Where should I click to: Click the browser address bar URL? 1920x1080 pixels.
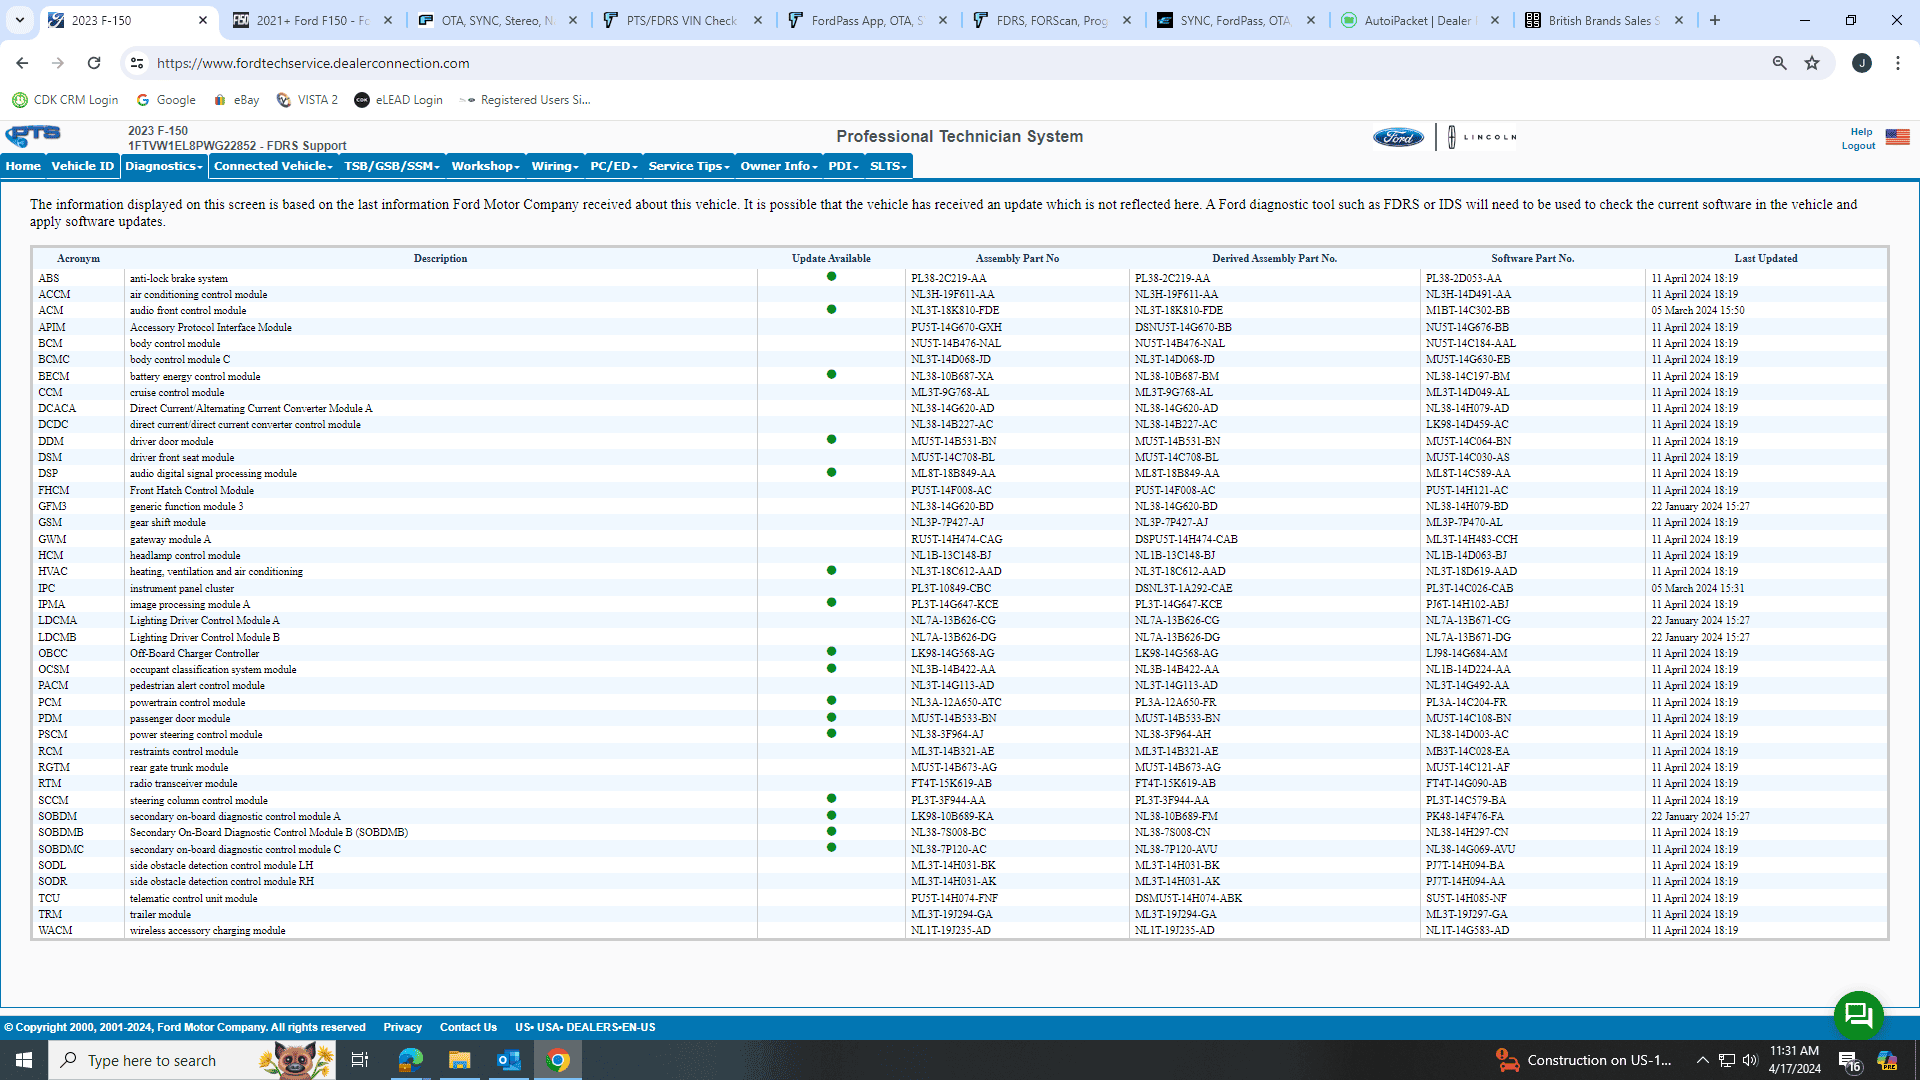pyautogui.click(x=313, y=63)
